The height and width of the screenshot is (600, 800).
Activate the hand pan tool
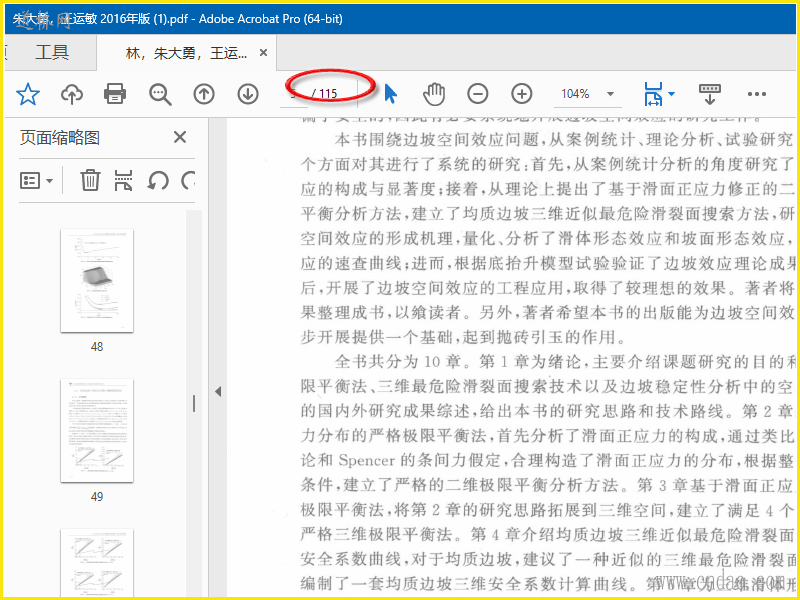[434, 94]
